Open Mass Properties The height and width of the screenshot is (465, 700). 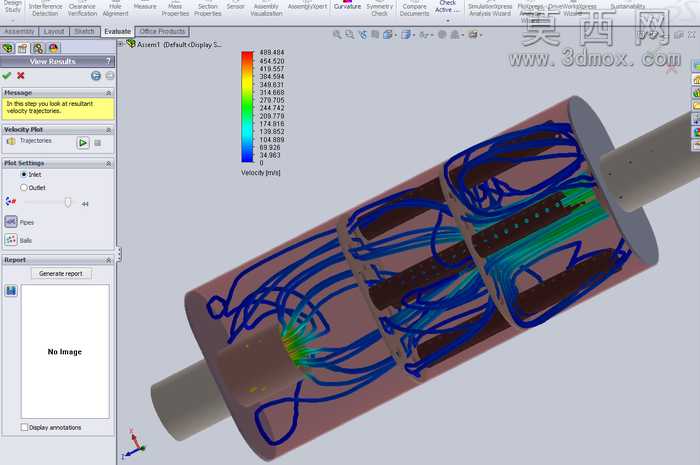[x=175, y=9]
